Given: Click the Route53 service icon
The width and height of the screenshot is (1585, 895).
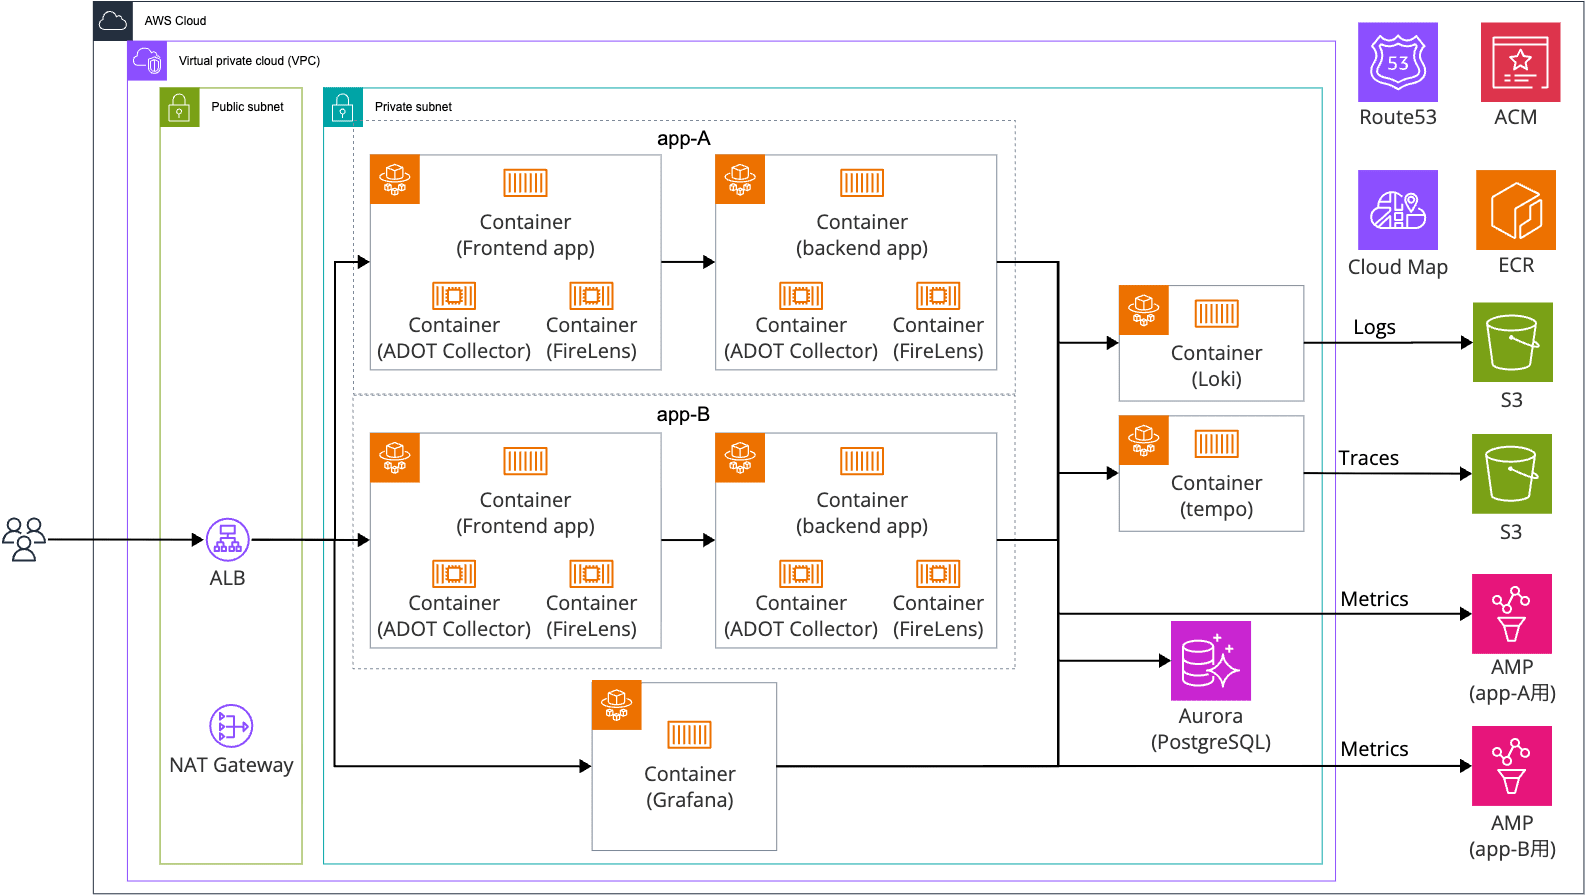Looking at the screenshot, I should (x=1397, y=62).
